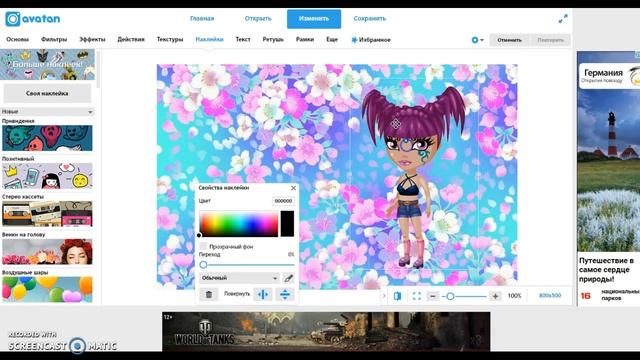Open the Текстуры menu

coord(170,39)
